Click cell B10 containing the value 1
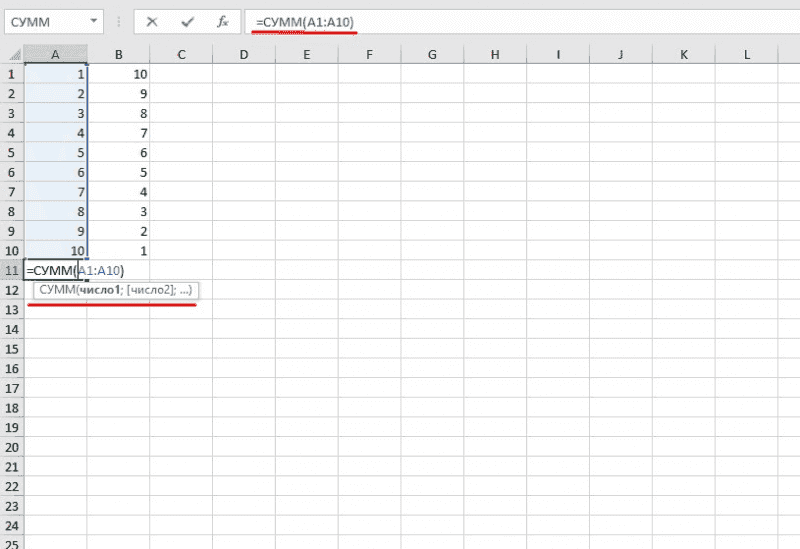 (x=119, y=251)
